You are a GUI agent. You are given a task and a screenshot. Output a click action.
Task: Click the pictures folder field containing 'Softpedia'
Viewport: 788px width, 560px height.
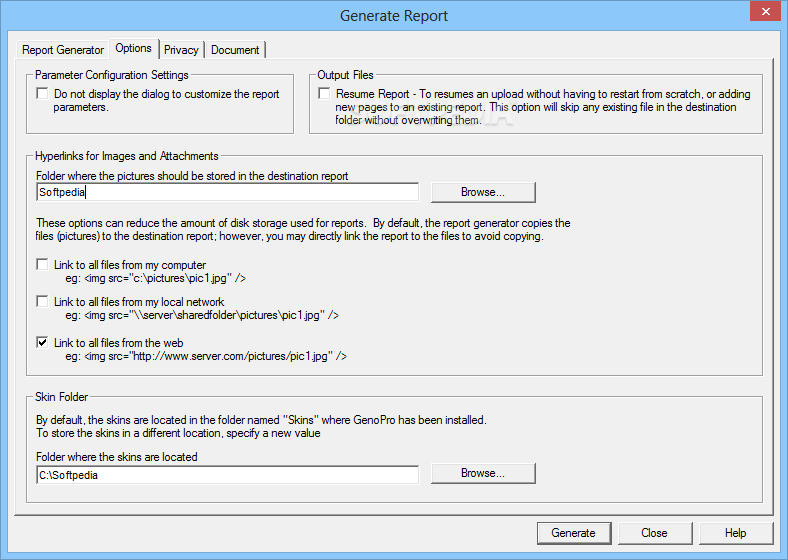[226, 192]
